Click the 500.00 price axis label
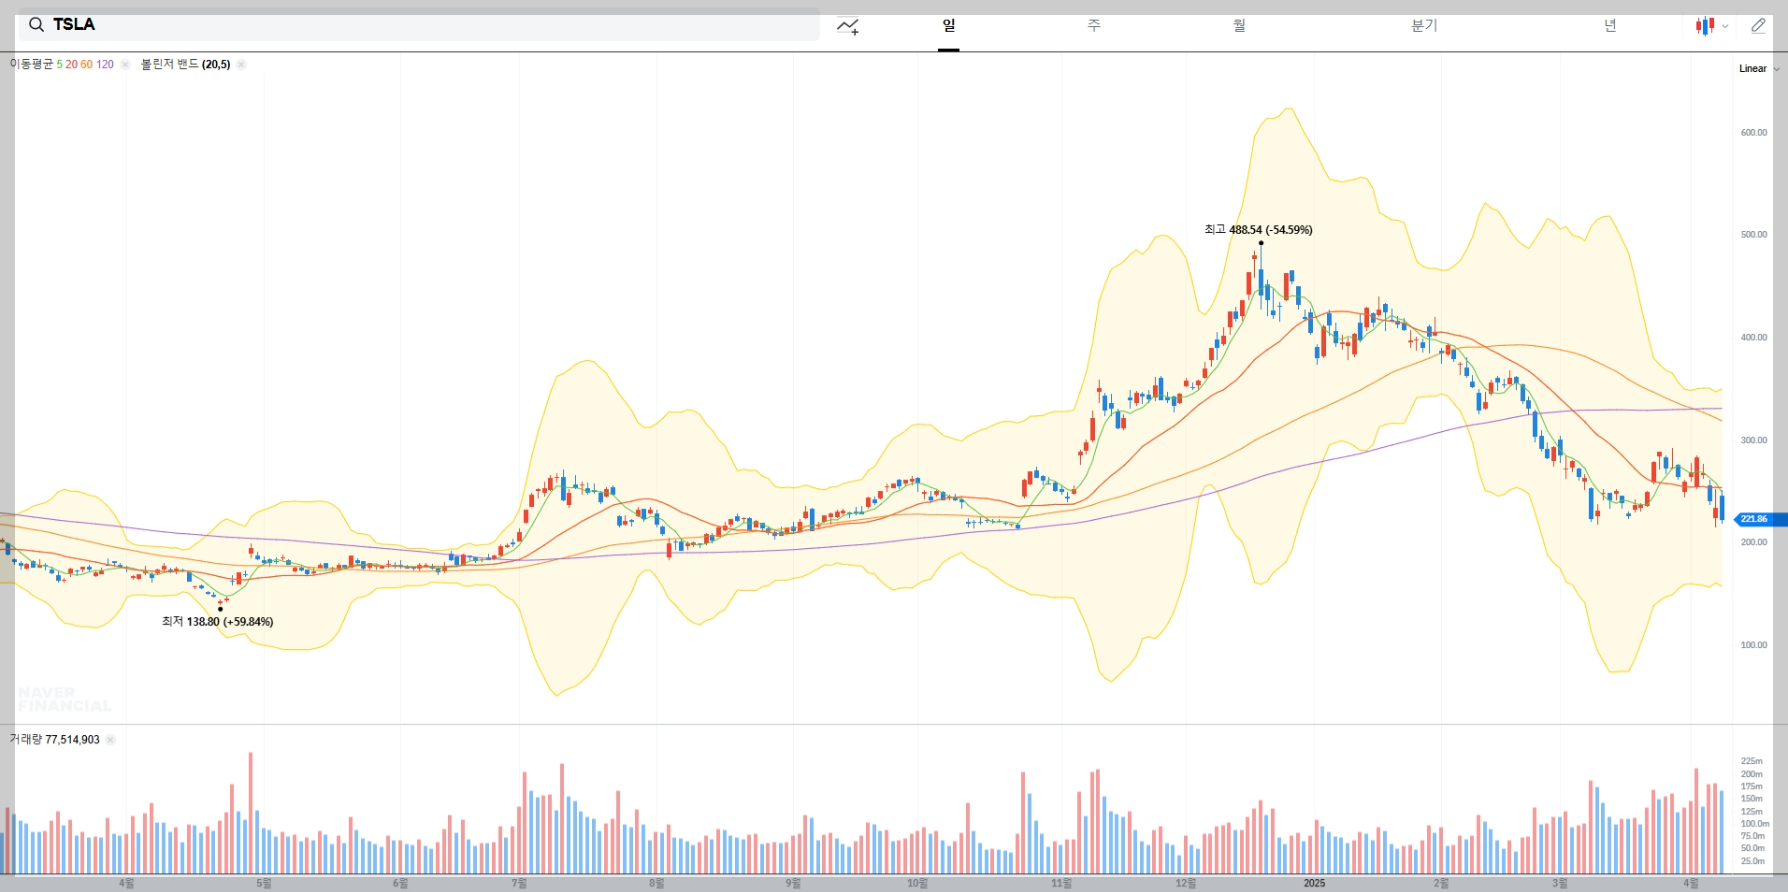This screenshot has width=1788, height=892. [1754, 235]
